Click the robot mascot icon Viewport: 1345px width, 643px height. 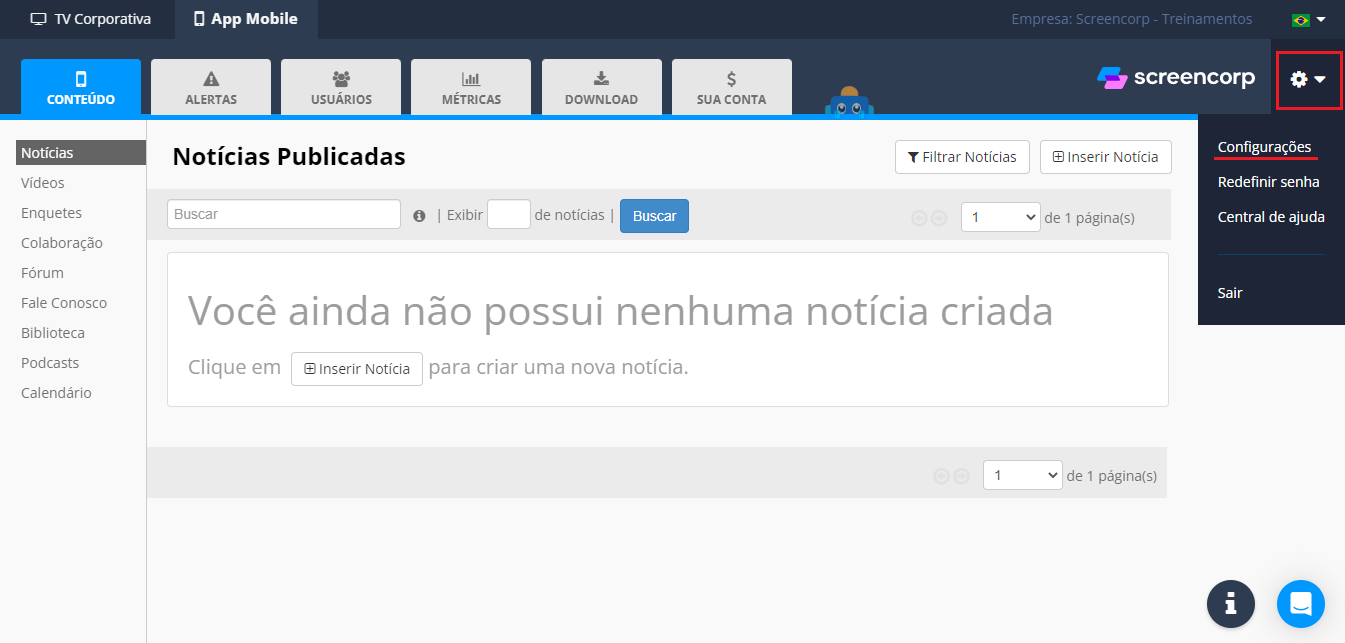pos(849,101)
